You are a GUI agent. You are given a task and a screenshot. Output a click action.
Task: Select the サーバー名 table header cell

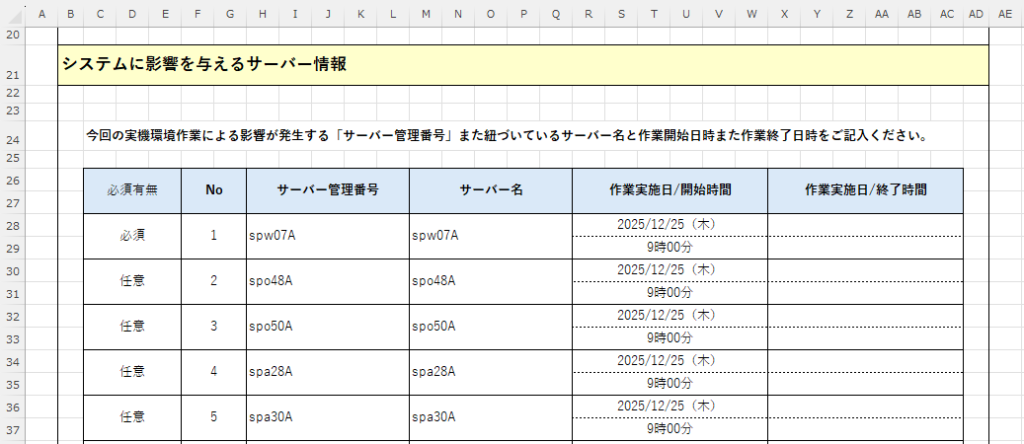coord(490,190)
